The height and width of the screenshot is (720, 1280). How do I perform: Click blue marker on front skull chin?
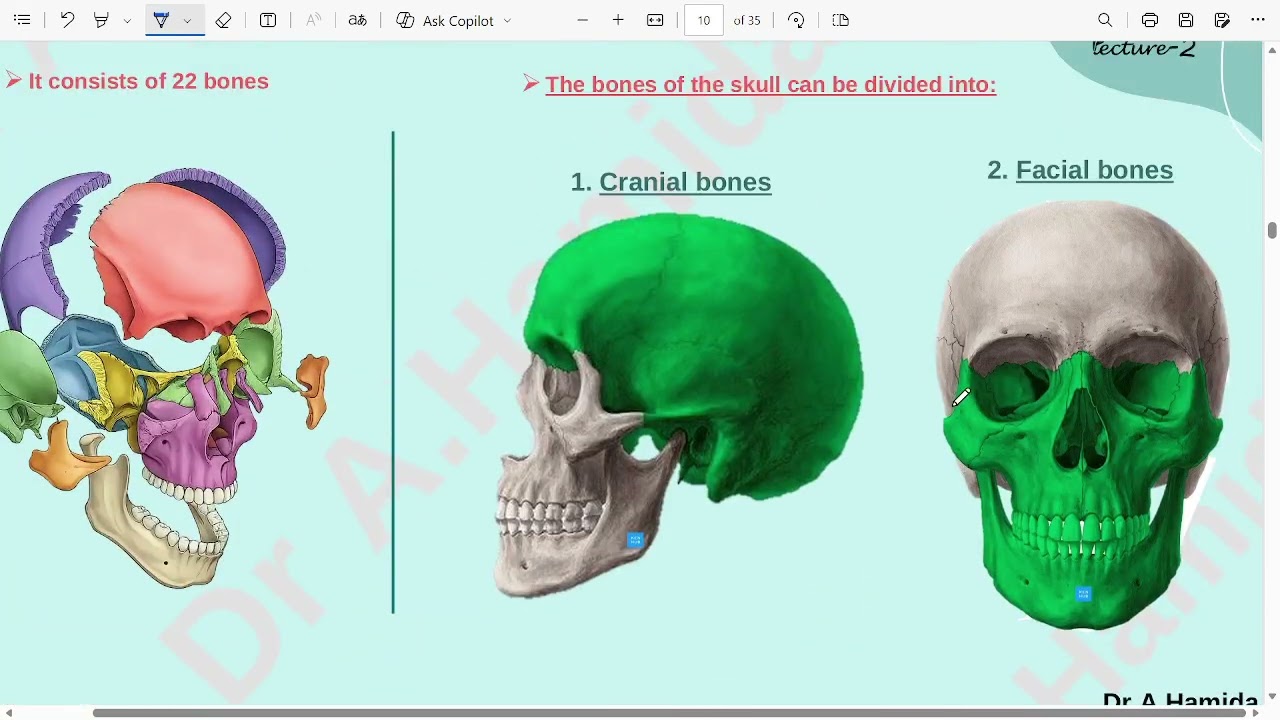pyautogui.click(x=1083, y=594)
